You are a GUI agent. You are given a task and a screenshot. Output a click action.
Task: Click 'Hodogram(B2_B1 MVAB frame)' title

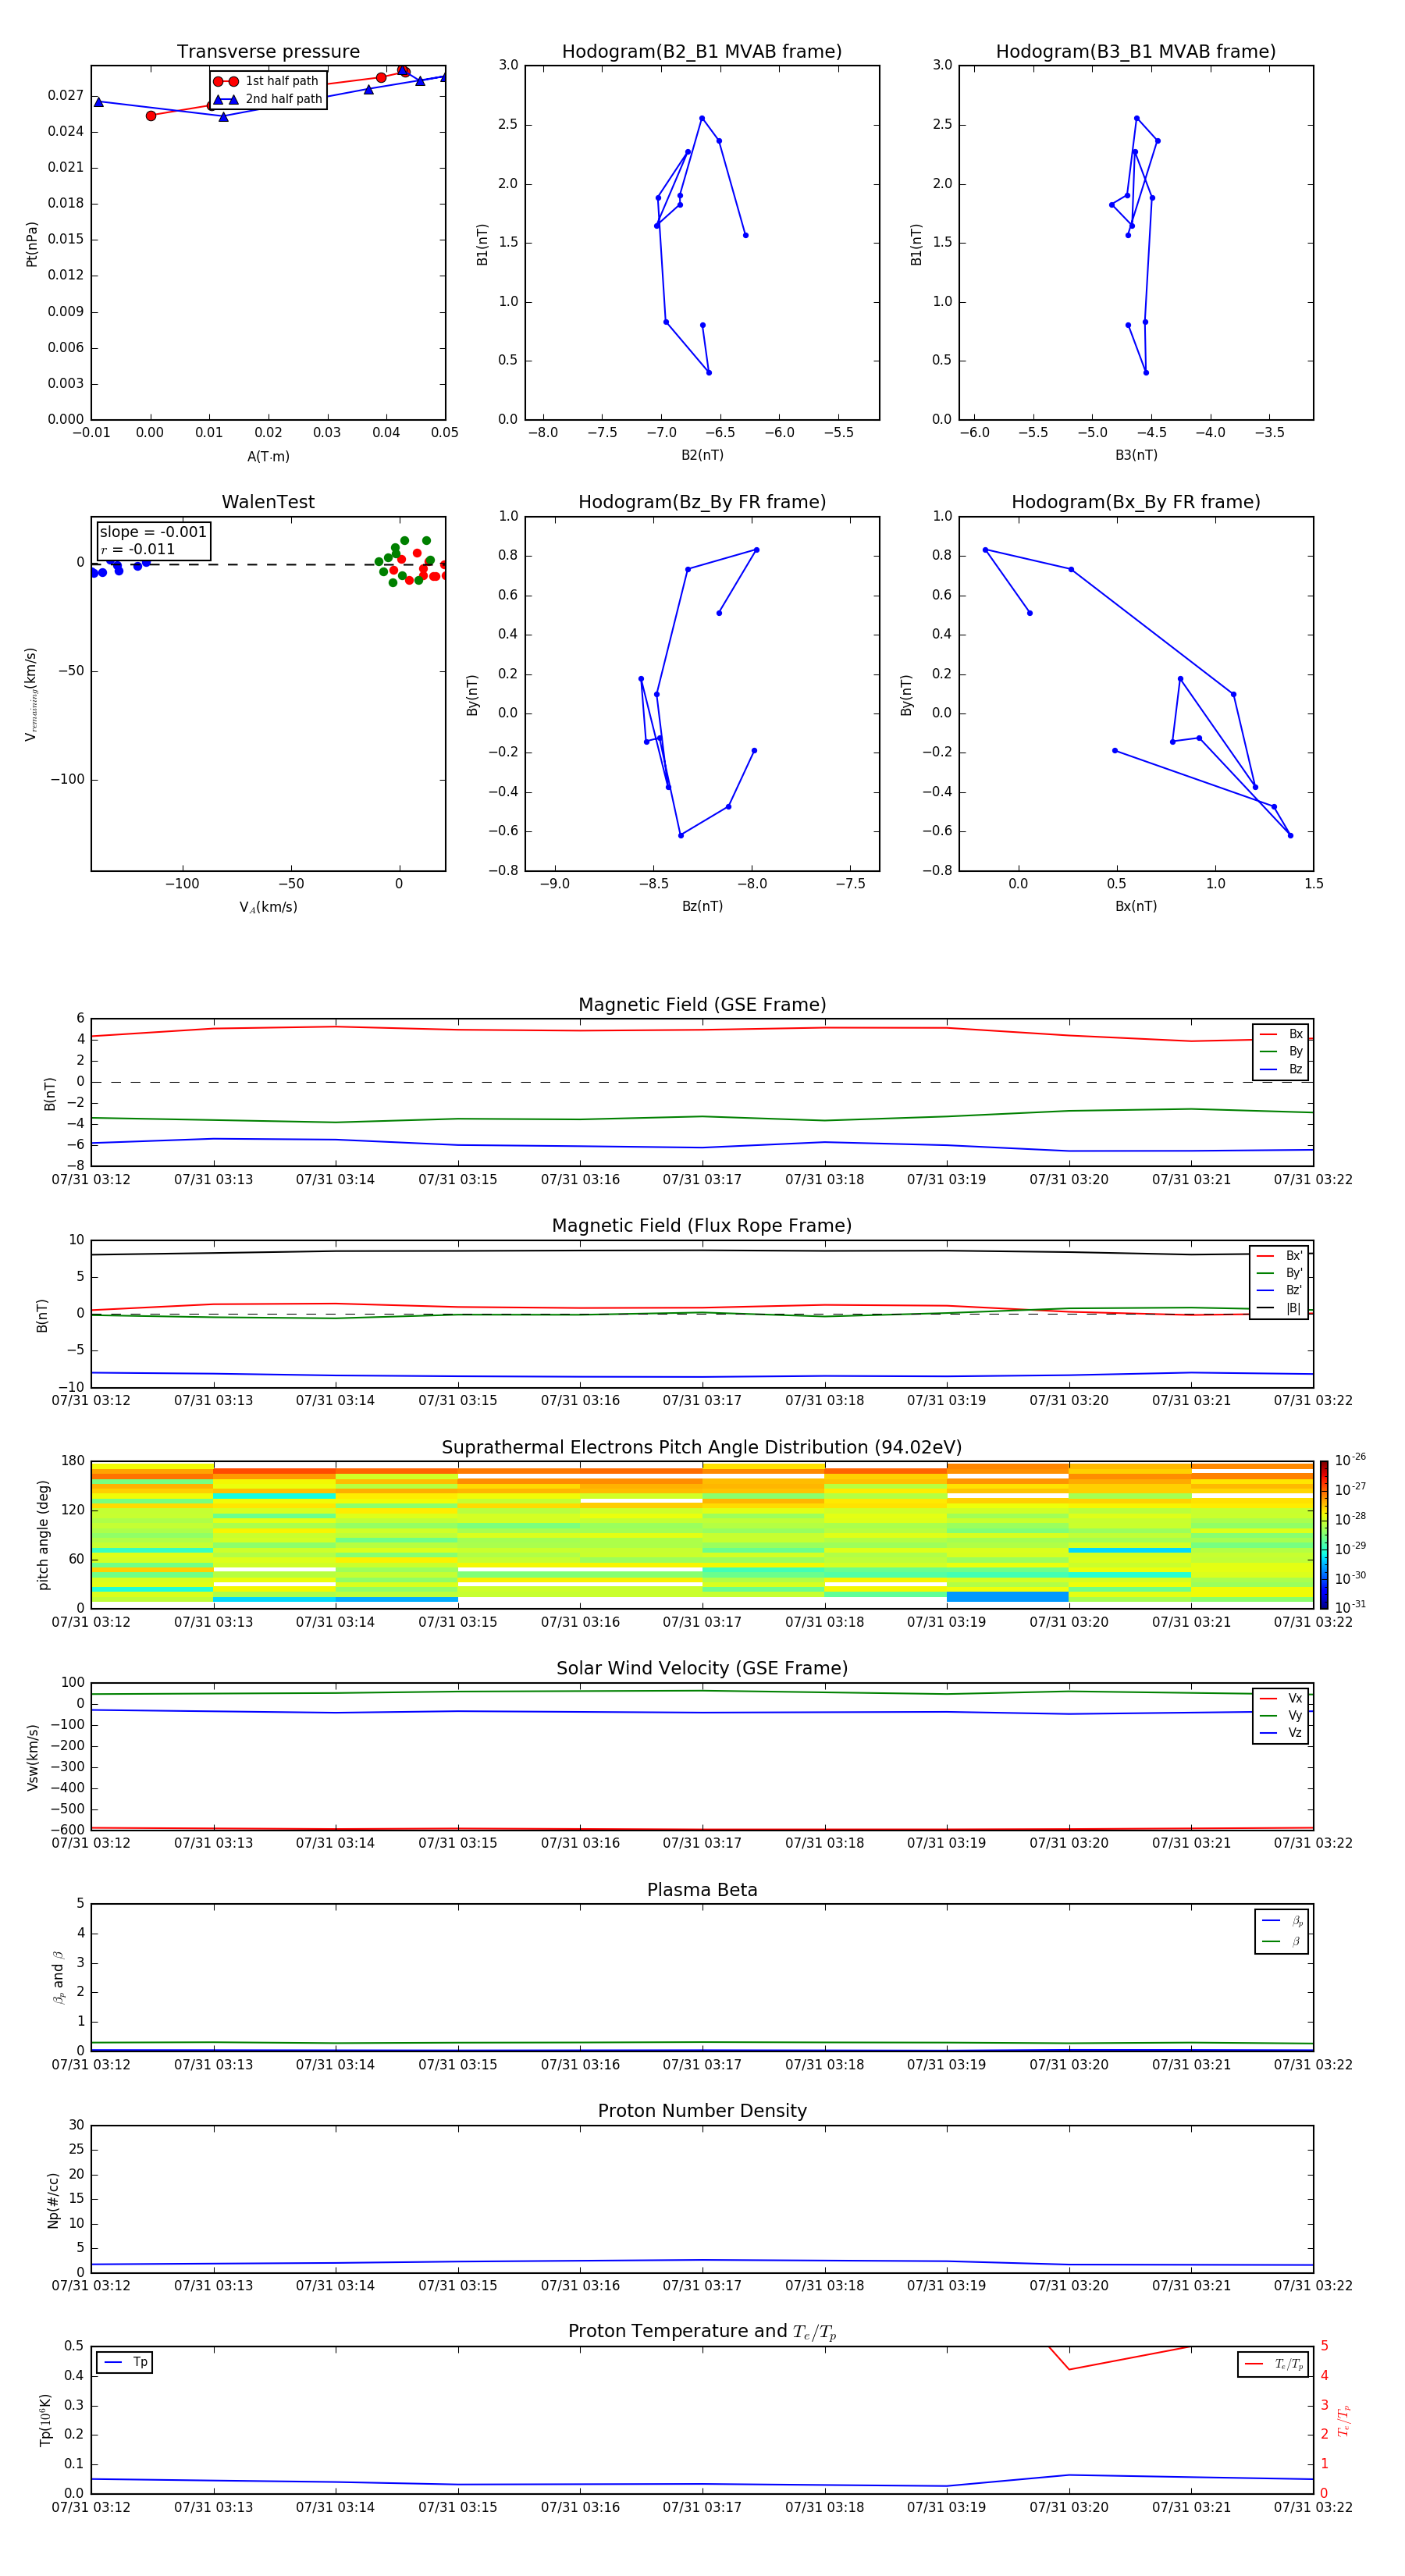pos(702,52)
